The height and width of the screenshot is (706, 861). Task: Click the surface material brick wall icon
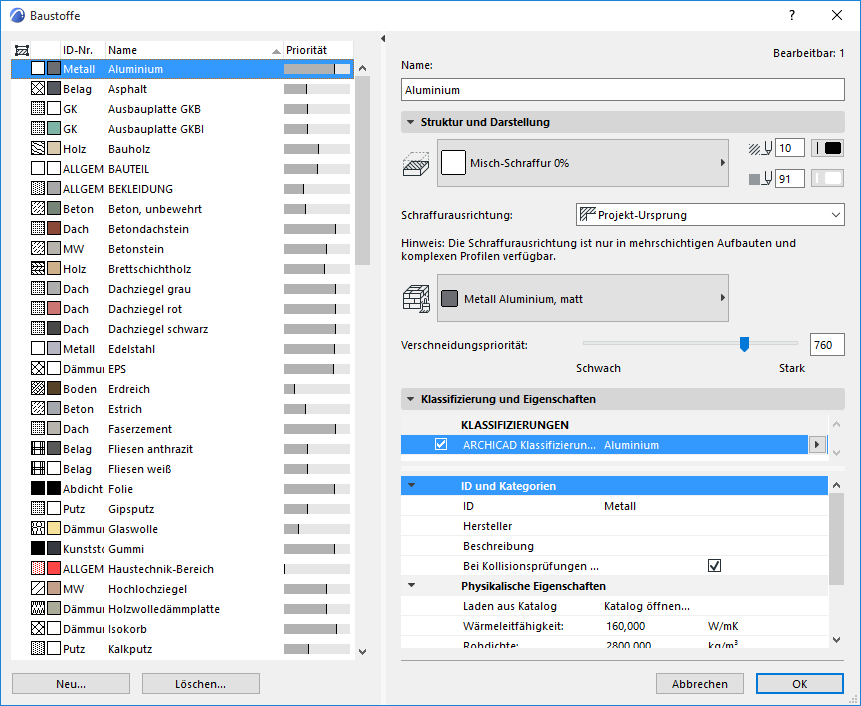[416, 299]
